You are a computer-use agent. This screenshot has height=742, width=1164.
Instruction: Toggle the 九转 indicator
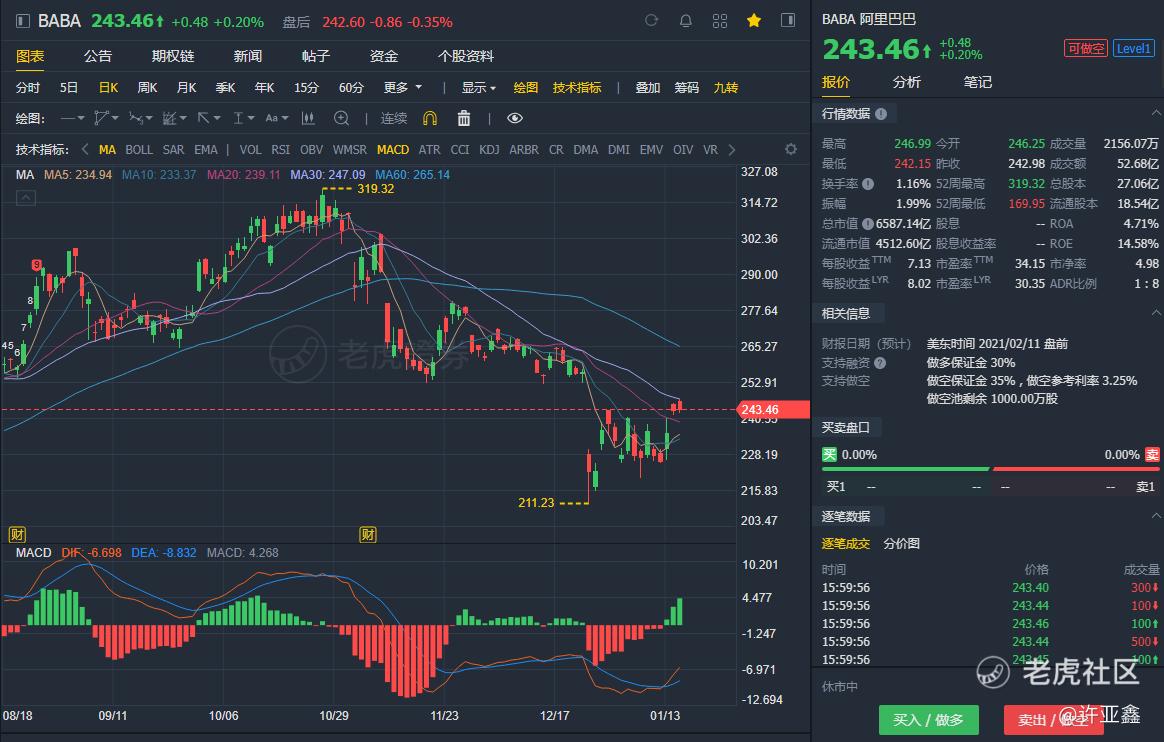(725, 88)
